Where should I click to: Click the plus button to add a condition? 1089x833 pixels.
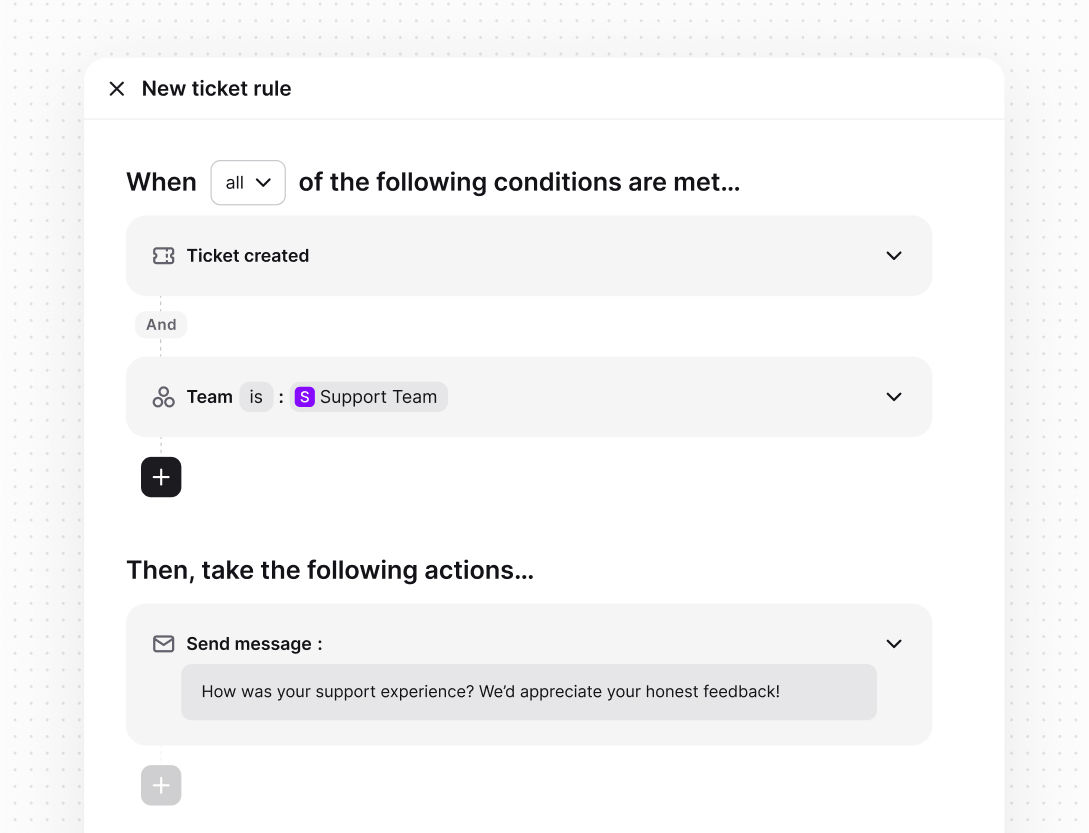click(161, 477)
